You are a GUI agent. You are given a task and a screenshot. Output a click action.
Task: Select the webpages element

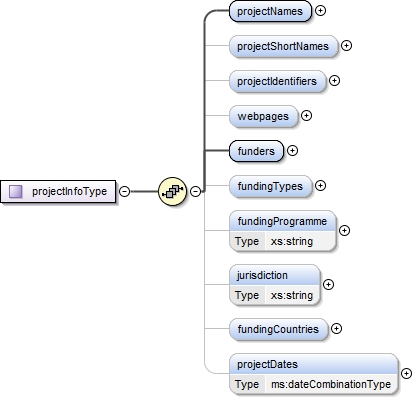[x=263, y=116]
